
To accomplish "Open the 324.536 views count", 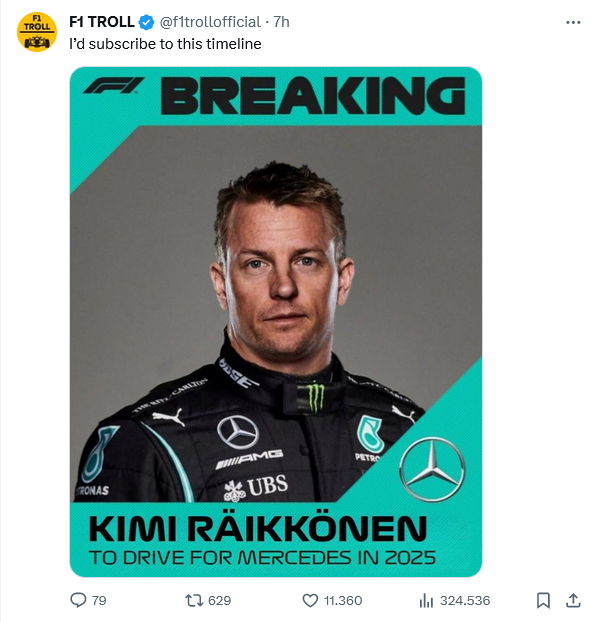I will click(465, 600).
